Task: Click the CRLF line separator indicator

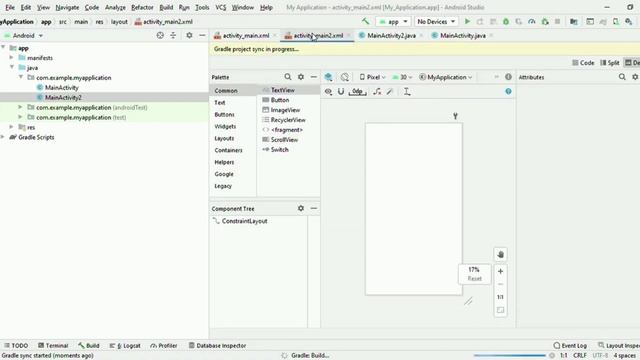Action: pos(580,356)
